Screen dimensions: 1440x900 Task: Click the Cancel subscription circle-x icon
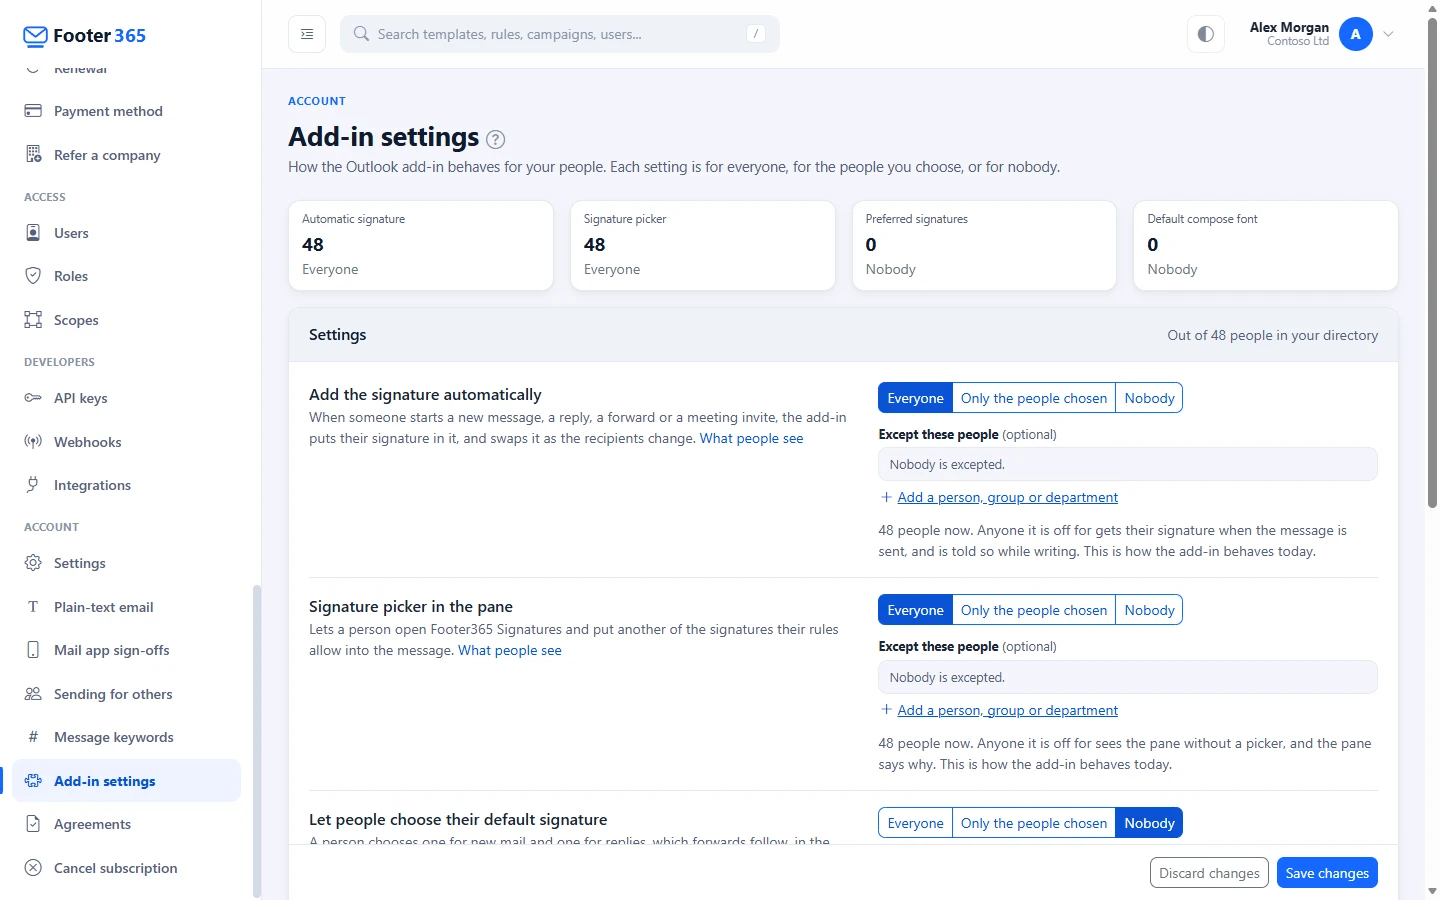[x=33, y=868]
